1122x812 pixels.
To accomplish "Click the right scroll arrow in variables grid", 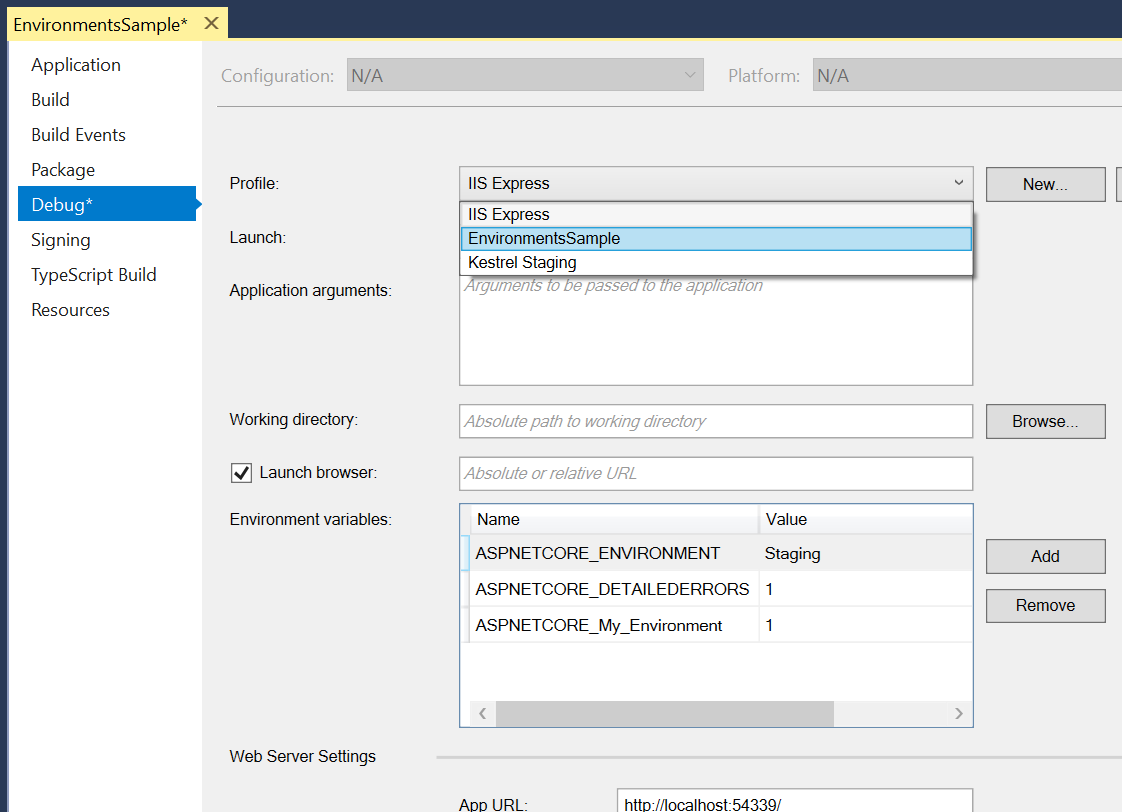I will (x=959, y=713).
